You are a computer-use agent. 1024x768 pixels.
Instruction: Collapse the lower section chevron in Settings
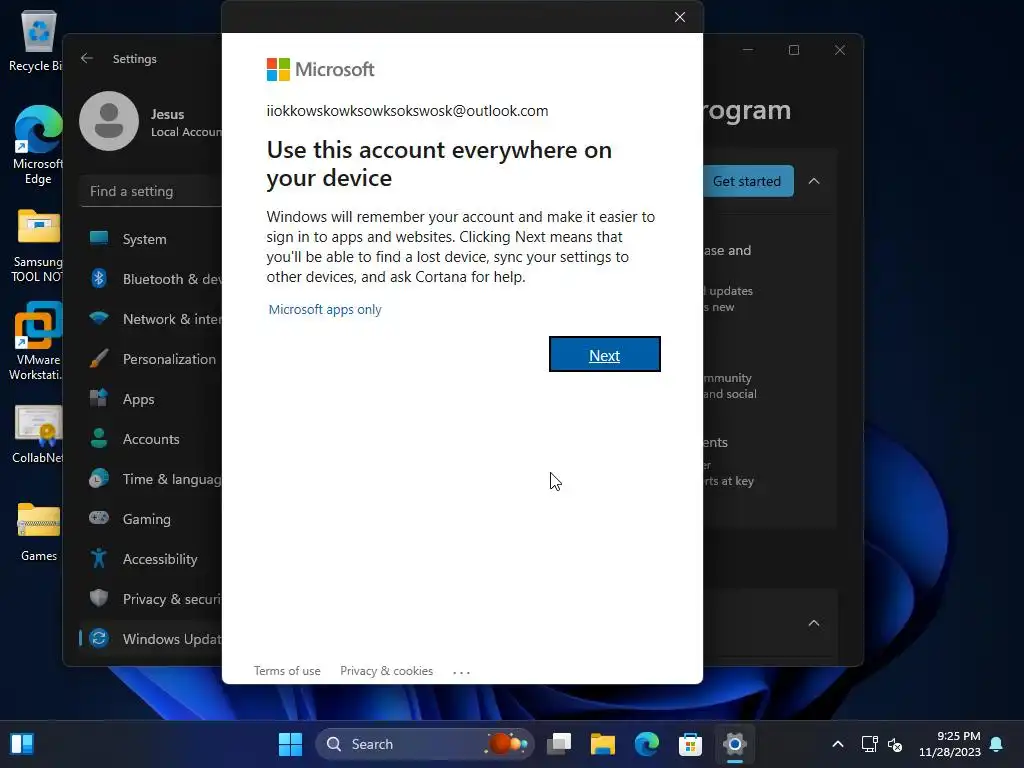[814, 623]
